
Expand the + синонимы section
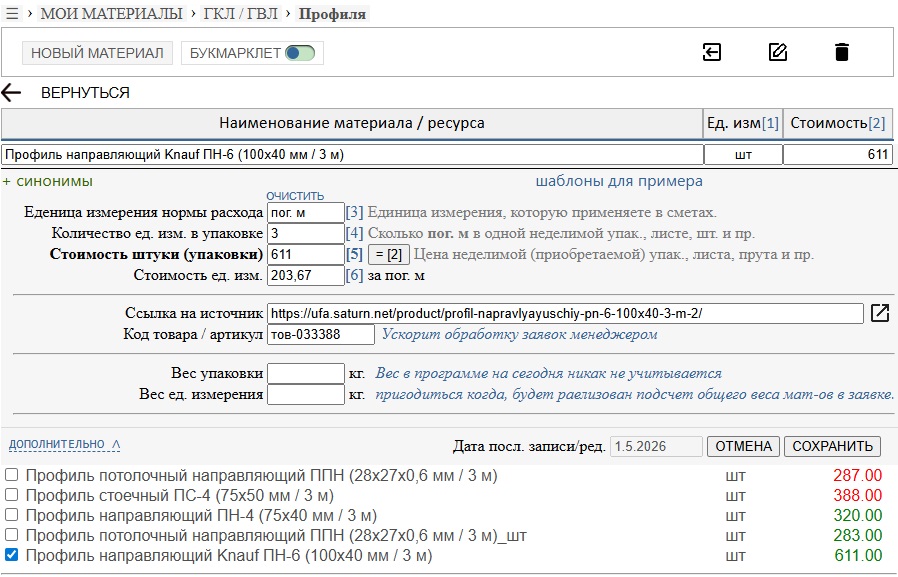tap(48, 181)
